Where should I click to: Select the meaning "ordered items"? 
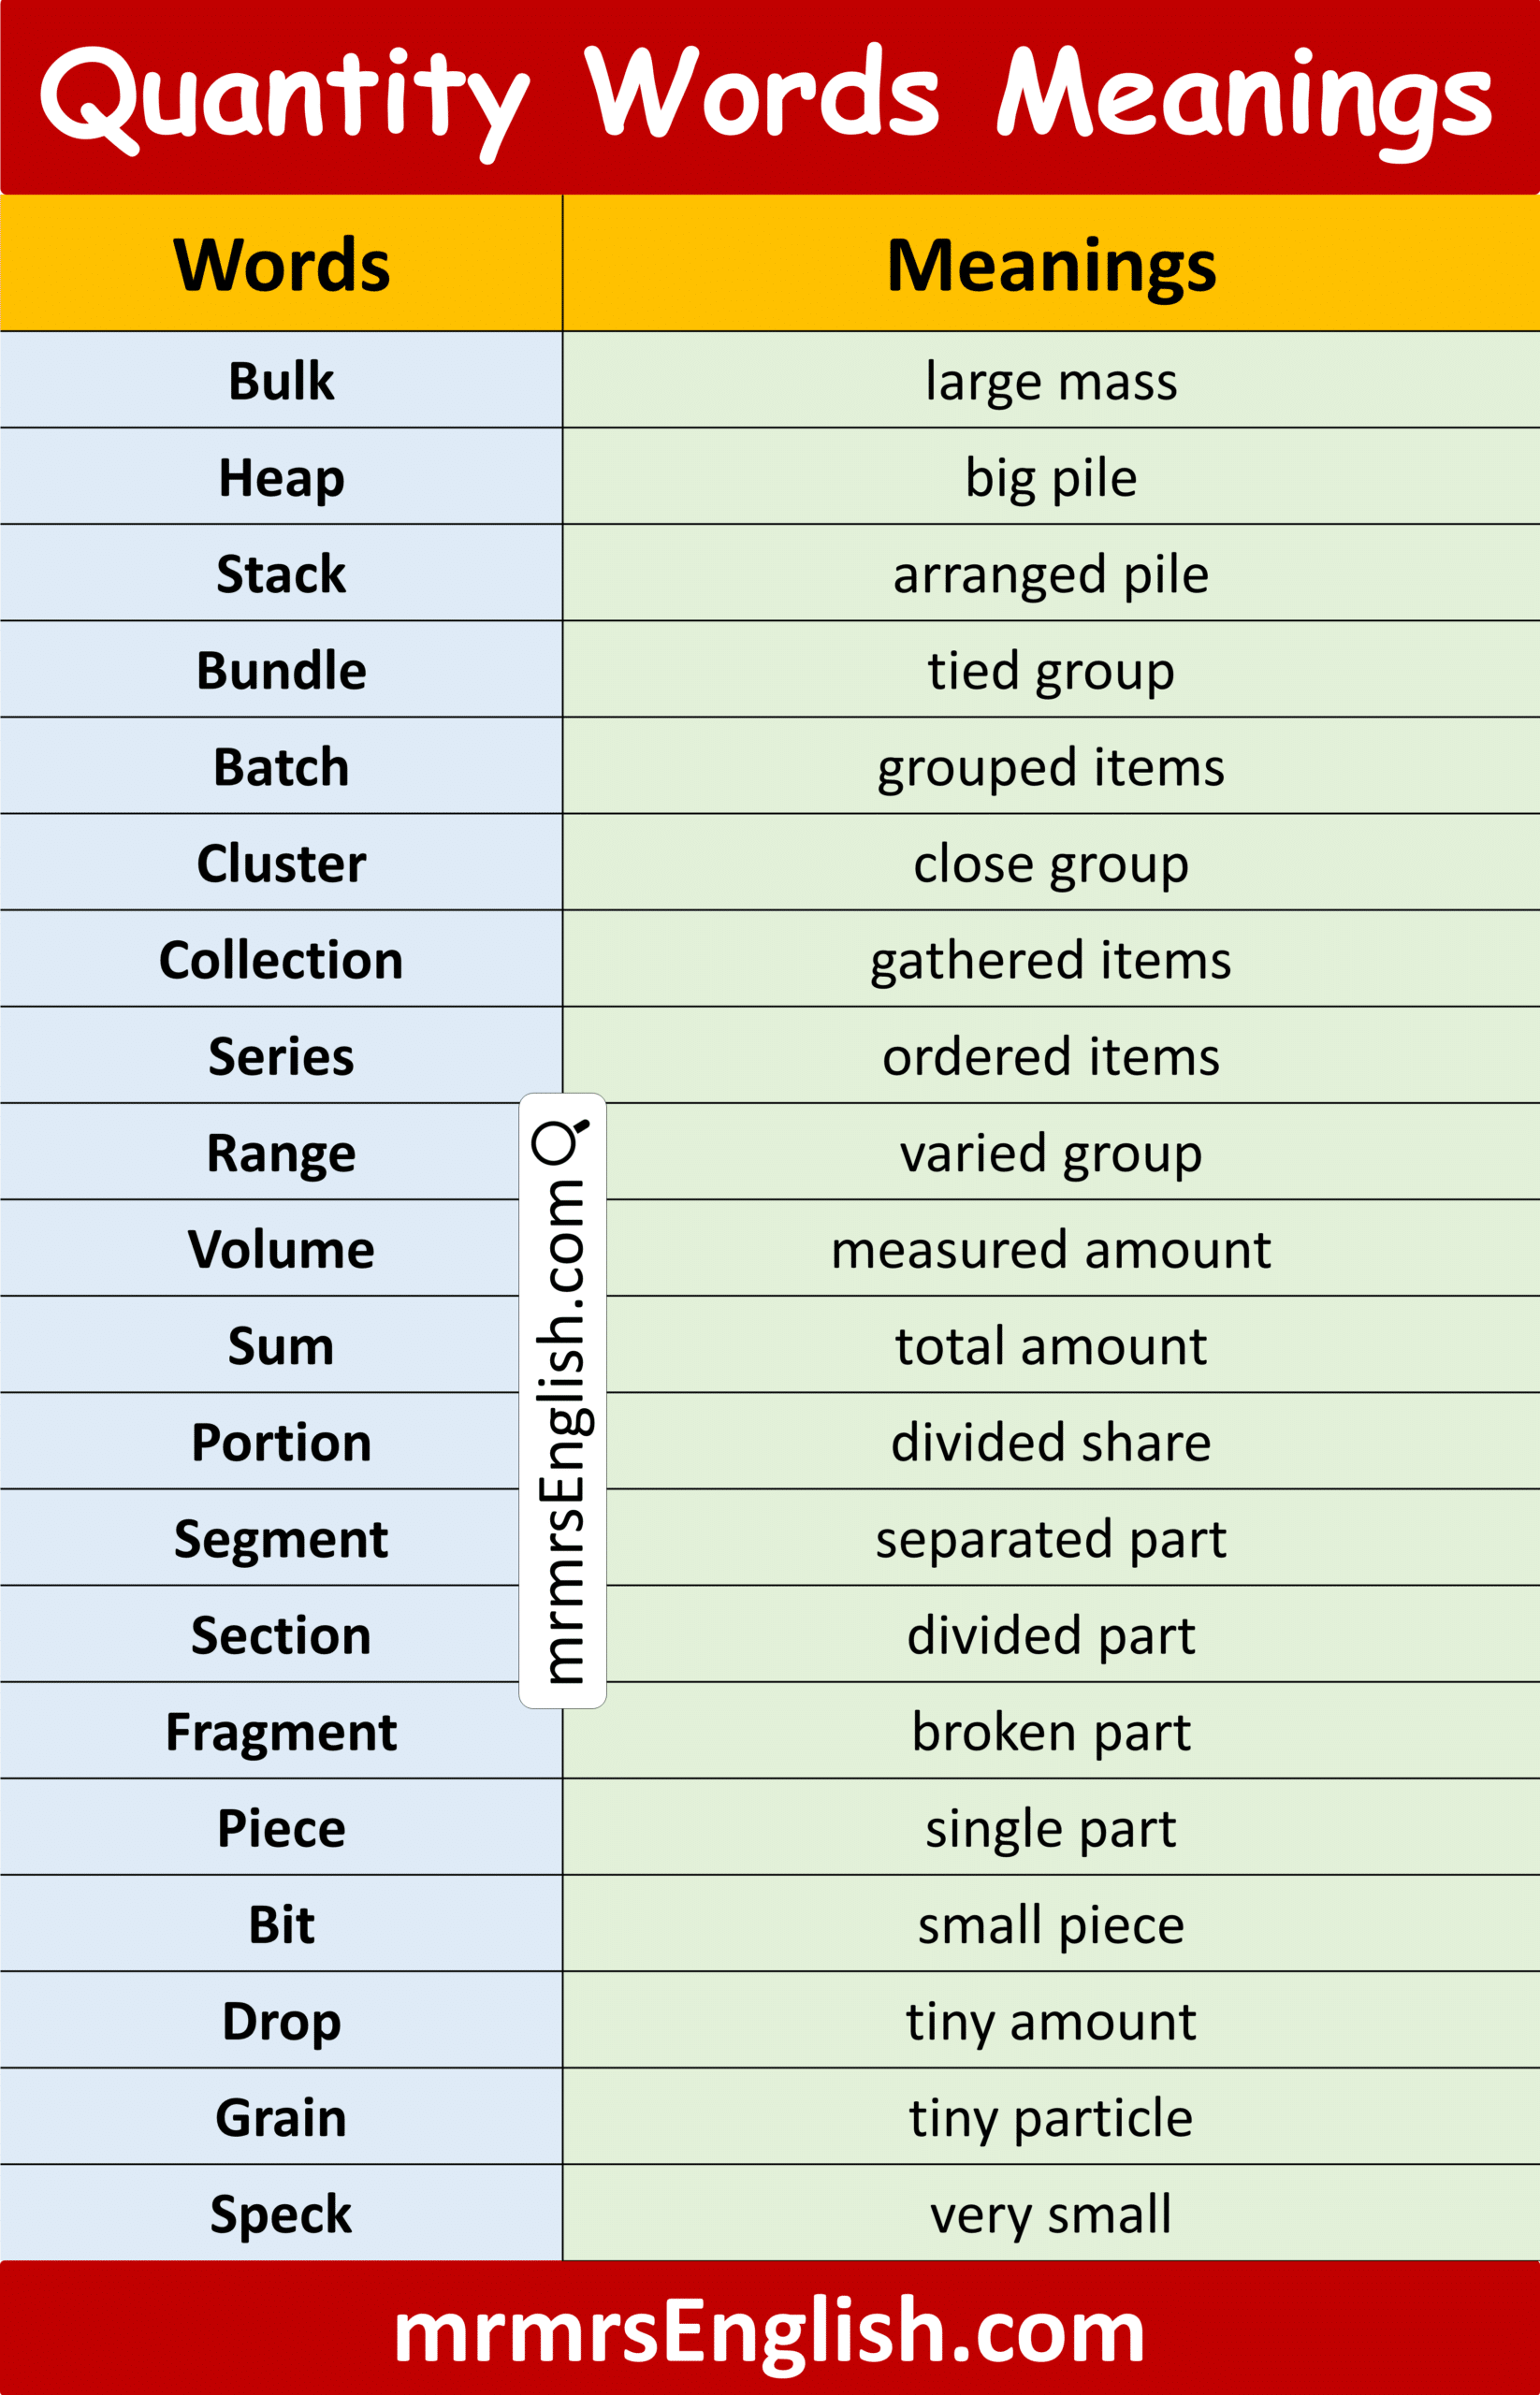pyautogui.click(x=1051, y=1056)
